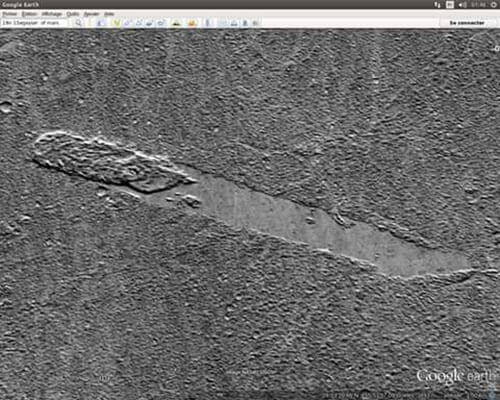The image size is (500, 400).
Task: Click the search magnifier icon
Action: (78, 23)
